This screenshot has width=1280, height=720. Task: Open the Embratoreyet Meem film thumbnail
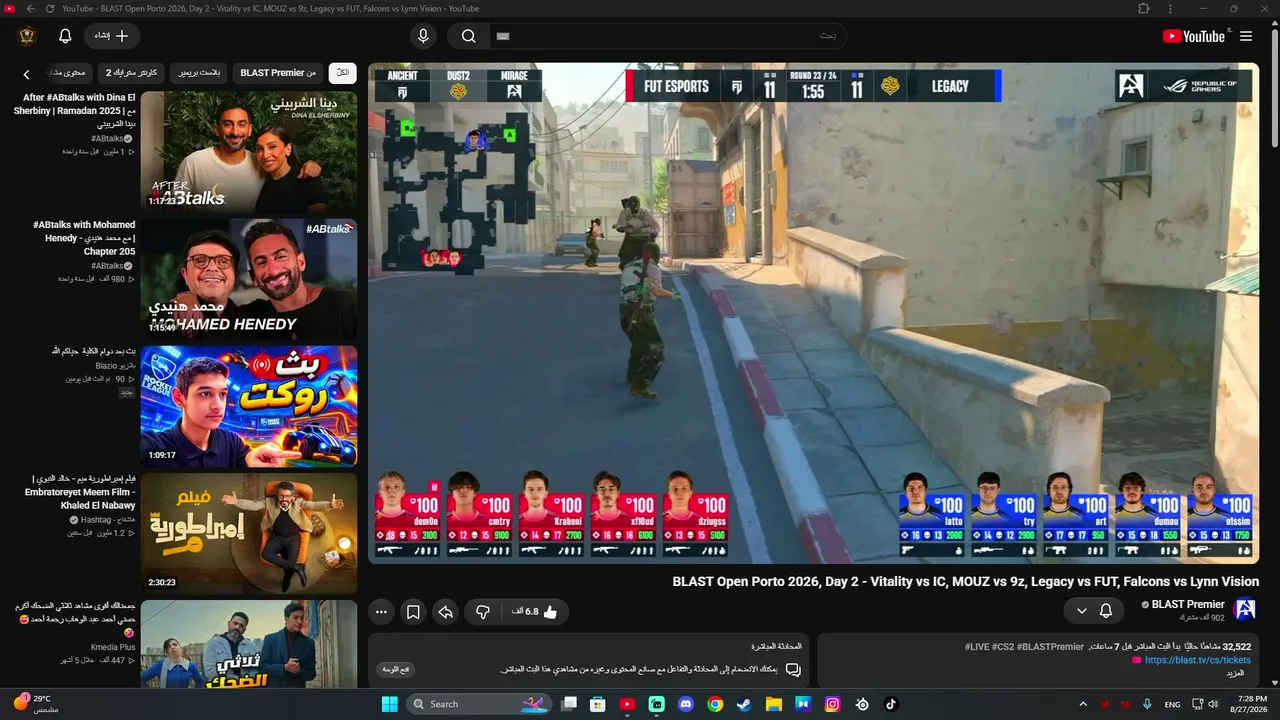[249, 533]
